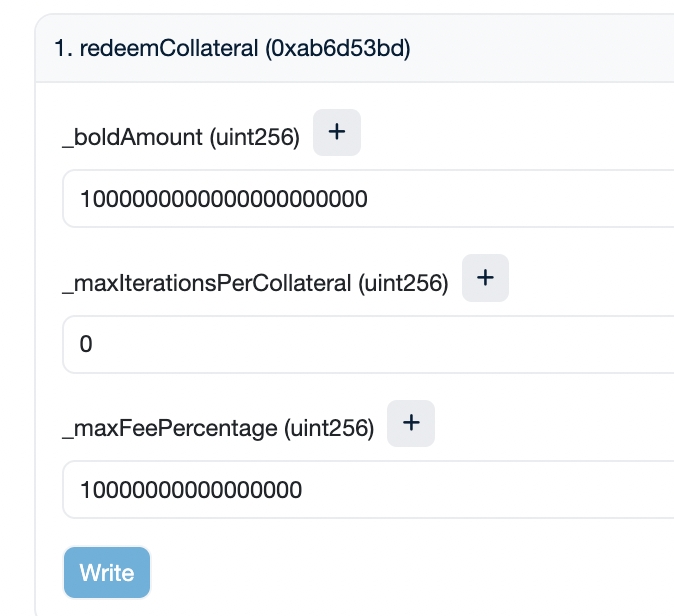The image size is (674, 616).
Task: Click the _boldAmount parameter label
Action: [133, 139]
